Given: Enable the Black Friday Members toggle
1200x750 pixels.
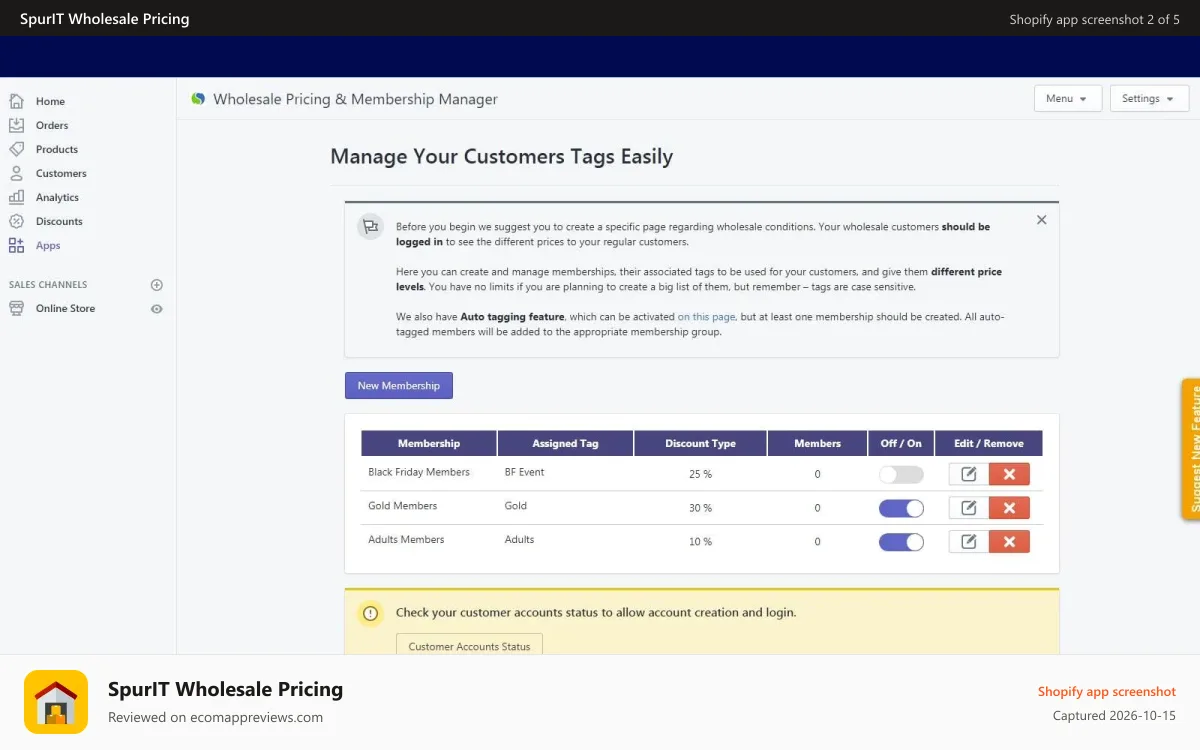Looking at the screenshot, I should point(901,474).
